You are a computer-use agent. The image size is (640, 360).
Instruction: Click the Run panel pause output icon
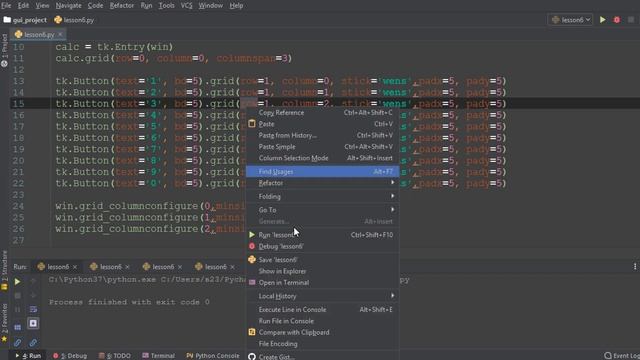pos(17,309)
